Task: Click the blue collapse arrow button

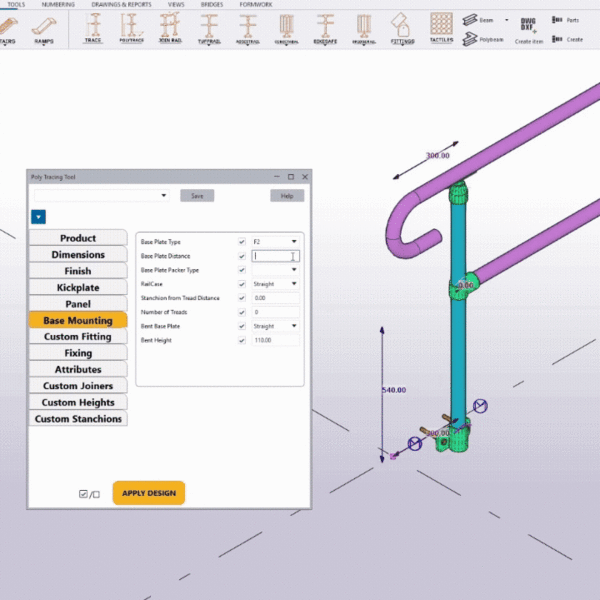Action: click(38, 217)
